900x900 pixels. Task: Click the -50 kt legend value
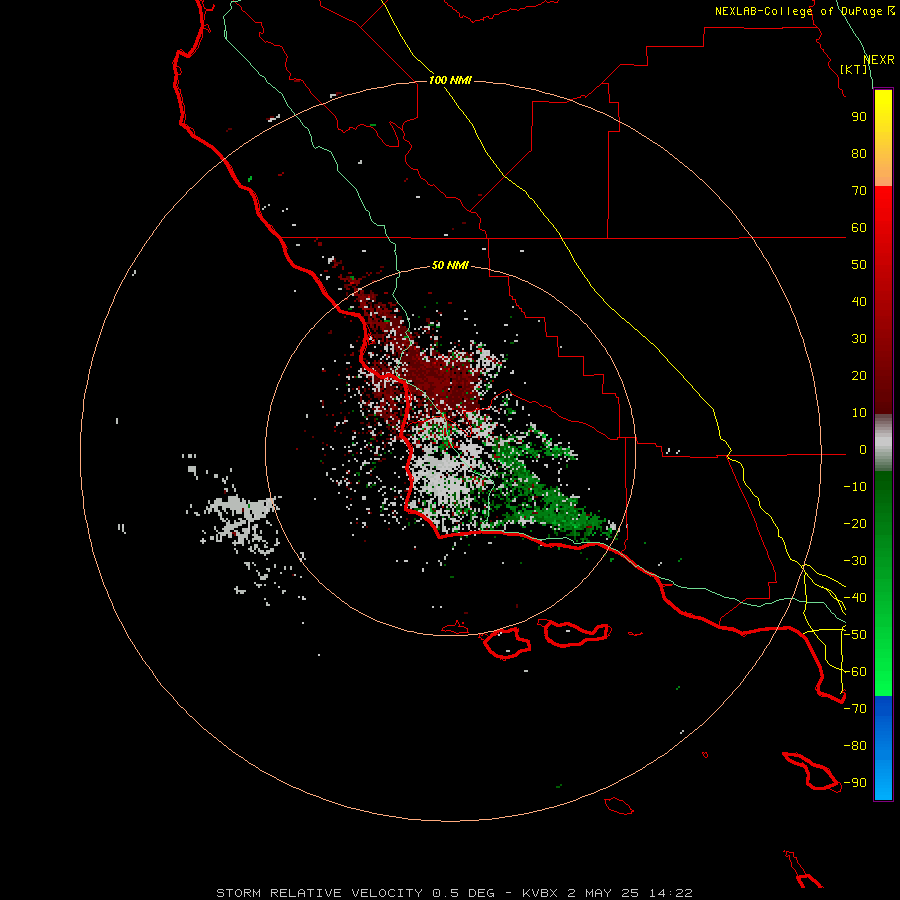tap(855, 635)
